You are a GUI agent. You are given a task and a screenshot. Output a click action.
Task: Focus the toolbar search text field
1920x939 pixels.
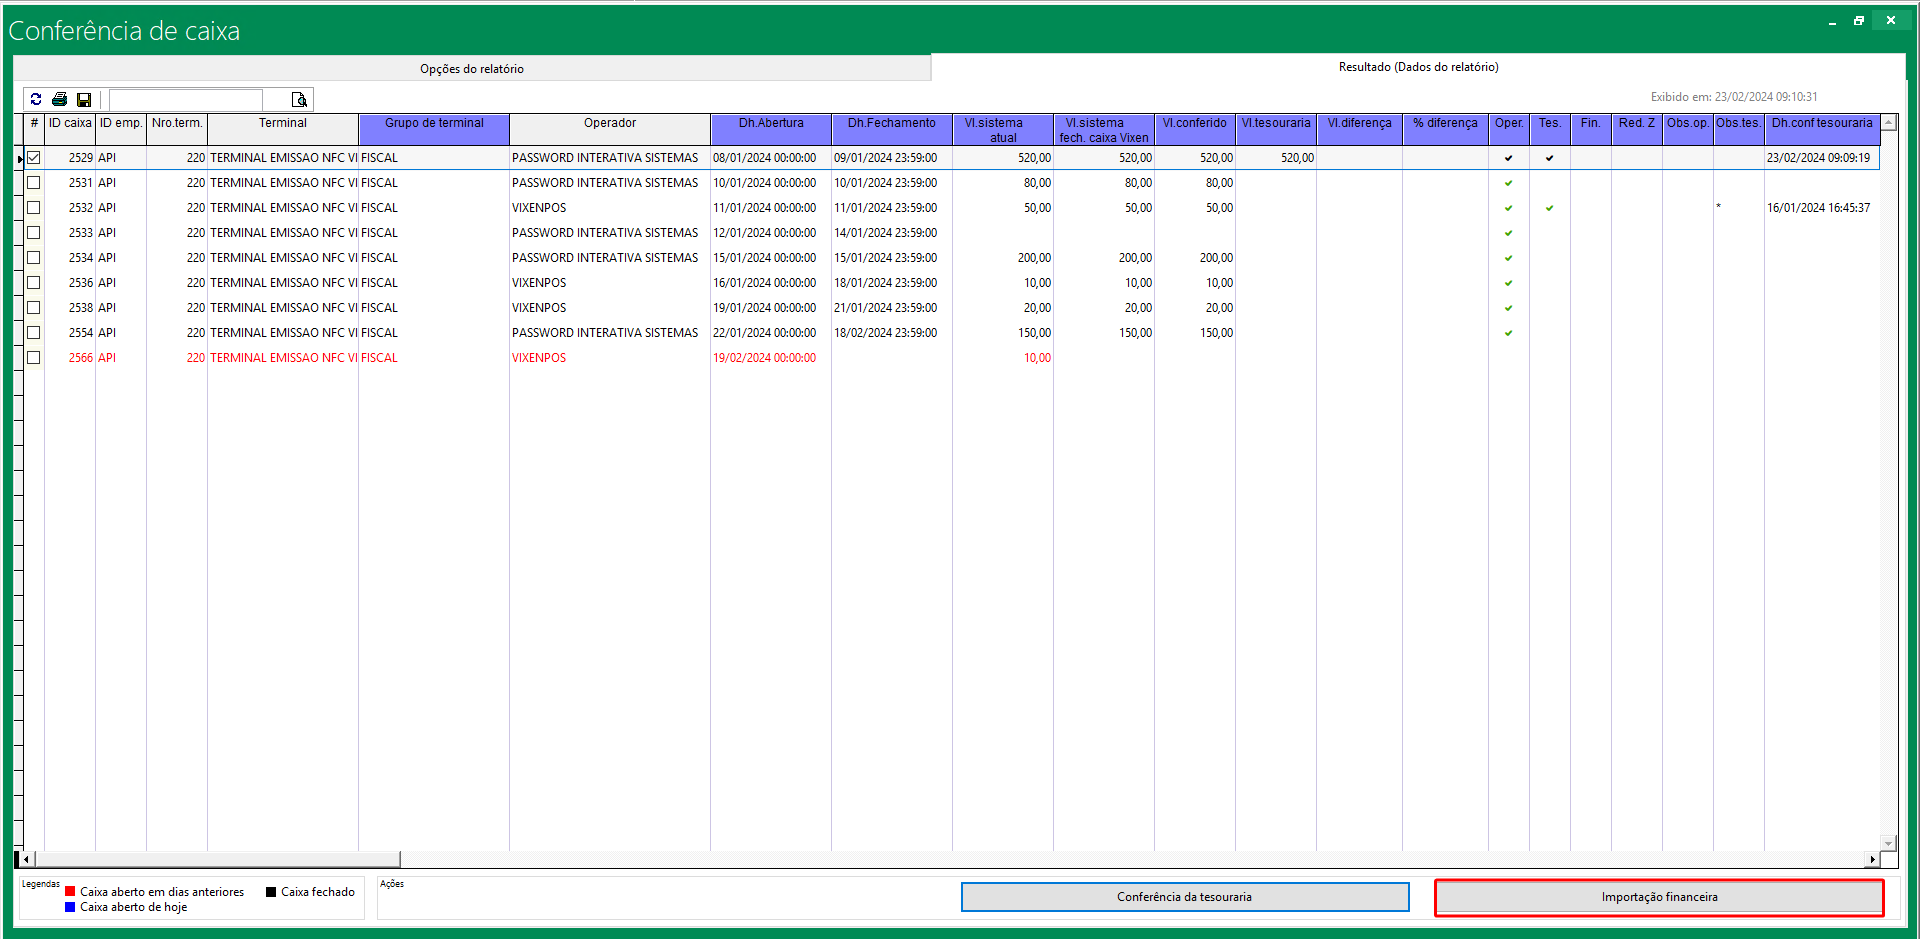pos(186,99)
